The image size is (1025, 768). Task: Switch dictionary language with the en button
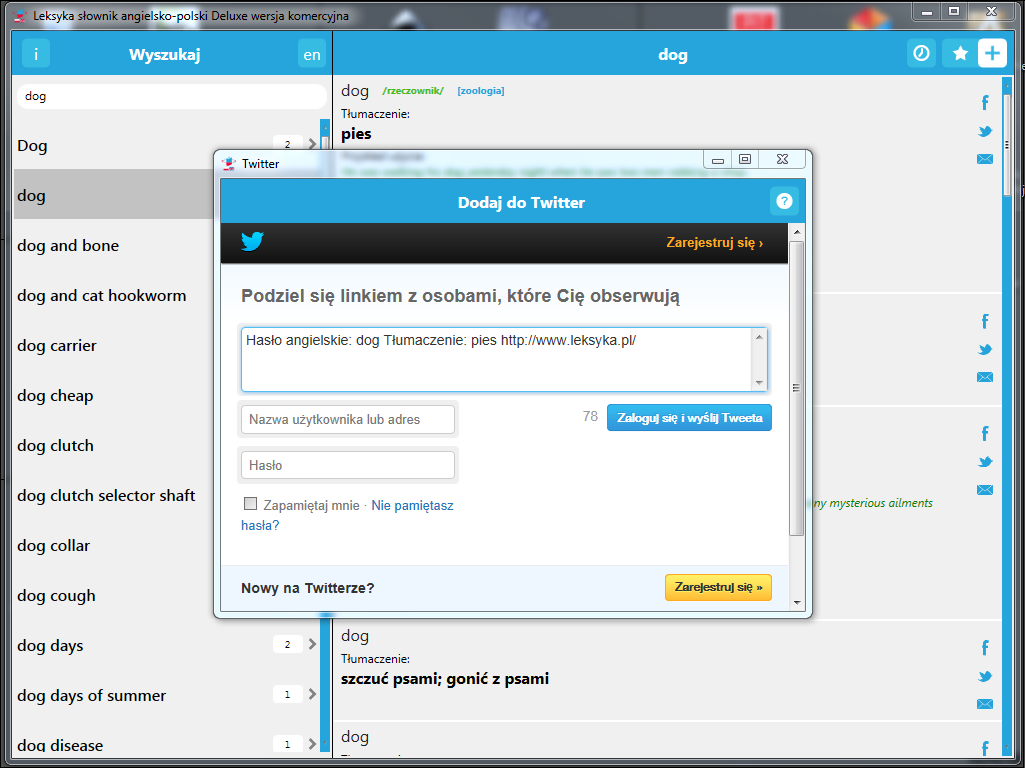click(x=312, y=54)
